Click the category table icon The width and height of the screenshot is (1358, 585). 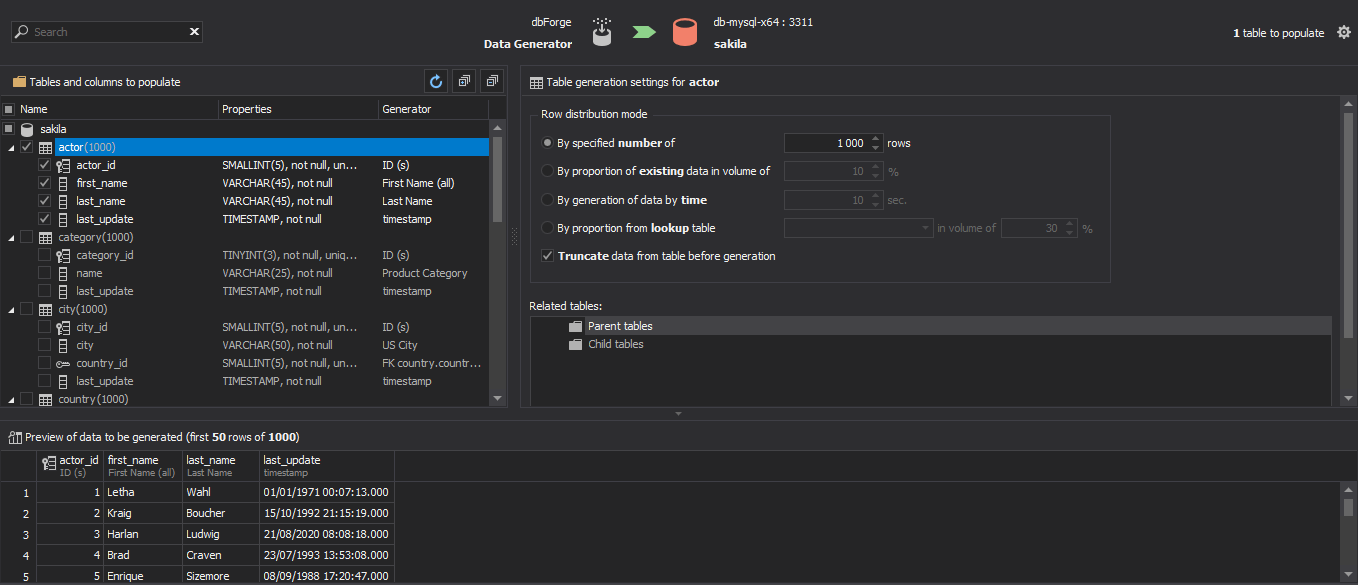(45, 237)
